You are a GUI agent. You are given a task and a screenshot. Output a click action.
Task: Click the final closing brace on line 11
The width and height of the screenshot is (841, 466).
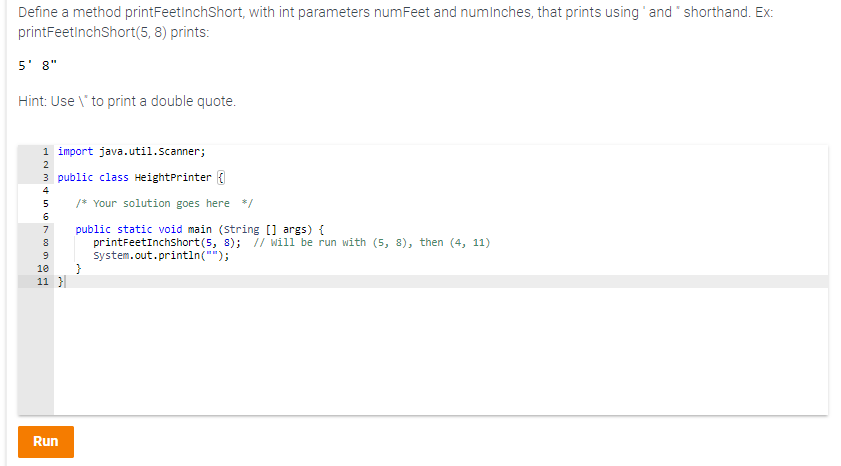tap(61, 282)
